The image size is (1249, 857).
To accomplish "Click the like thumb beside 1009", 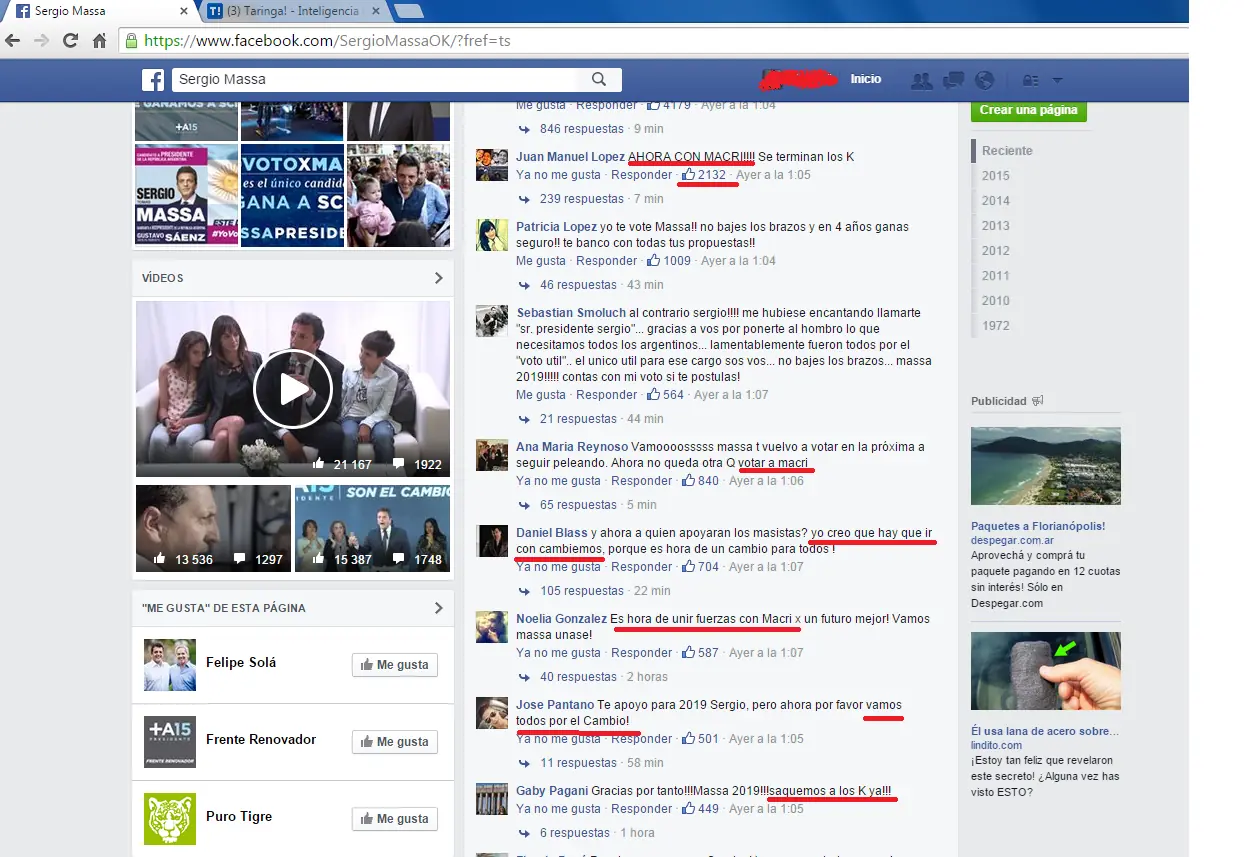I will click(x=653, y=261).
